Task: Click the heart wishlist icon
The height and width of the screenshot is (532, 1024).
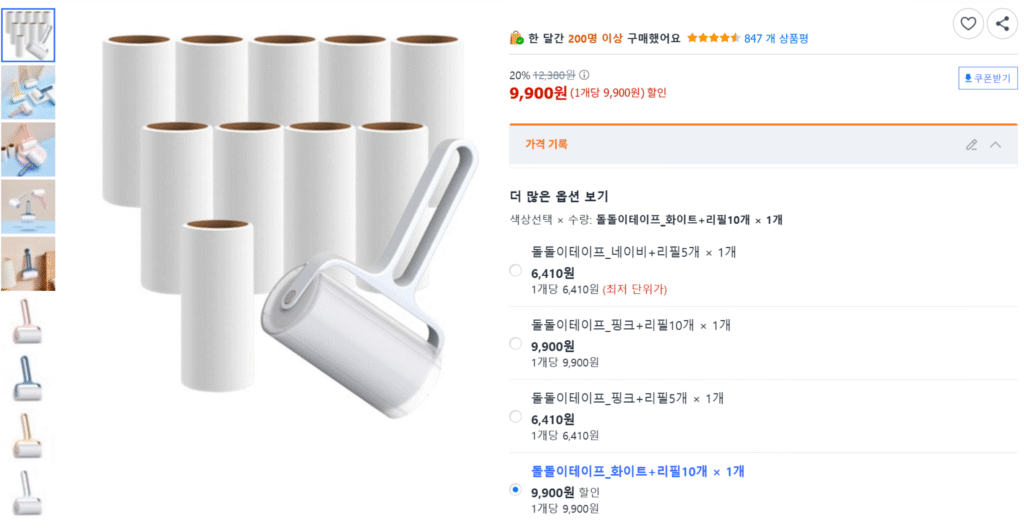Action: (968, 24)
